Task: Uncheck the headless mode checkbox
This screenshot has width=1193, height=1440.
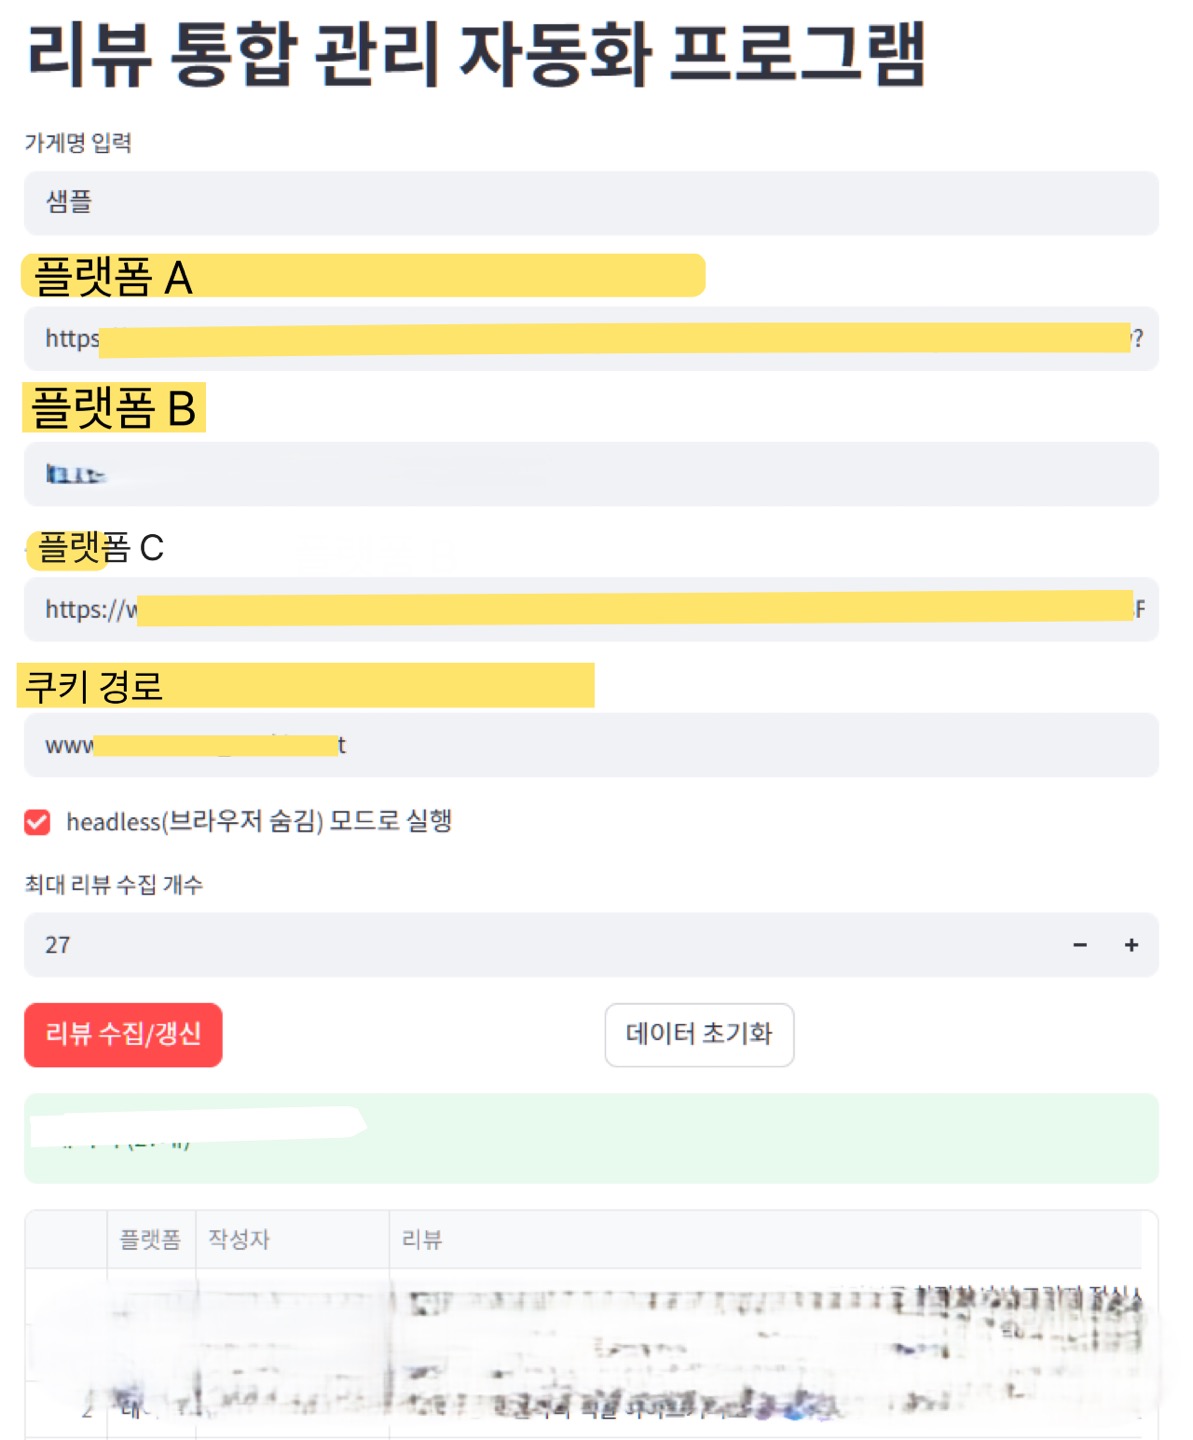Action: [37, 822]
